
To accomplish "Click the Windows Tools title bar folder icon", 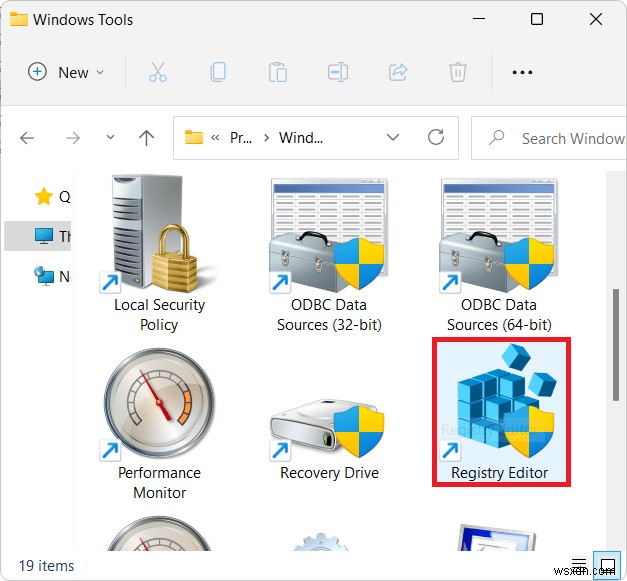I will [x=19, y=19].
